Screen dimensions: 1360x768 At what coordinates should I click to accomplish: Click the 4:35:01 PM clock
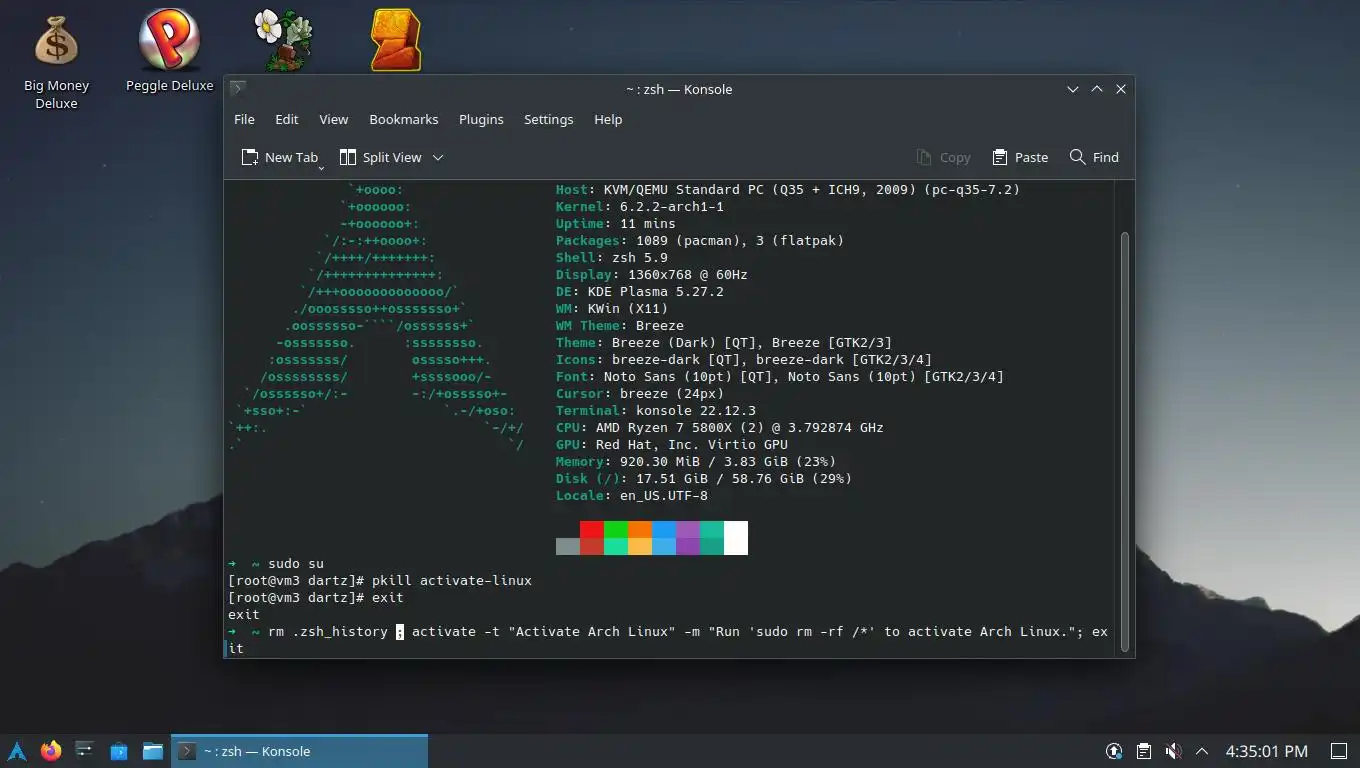point(1267,751)
